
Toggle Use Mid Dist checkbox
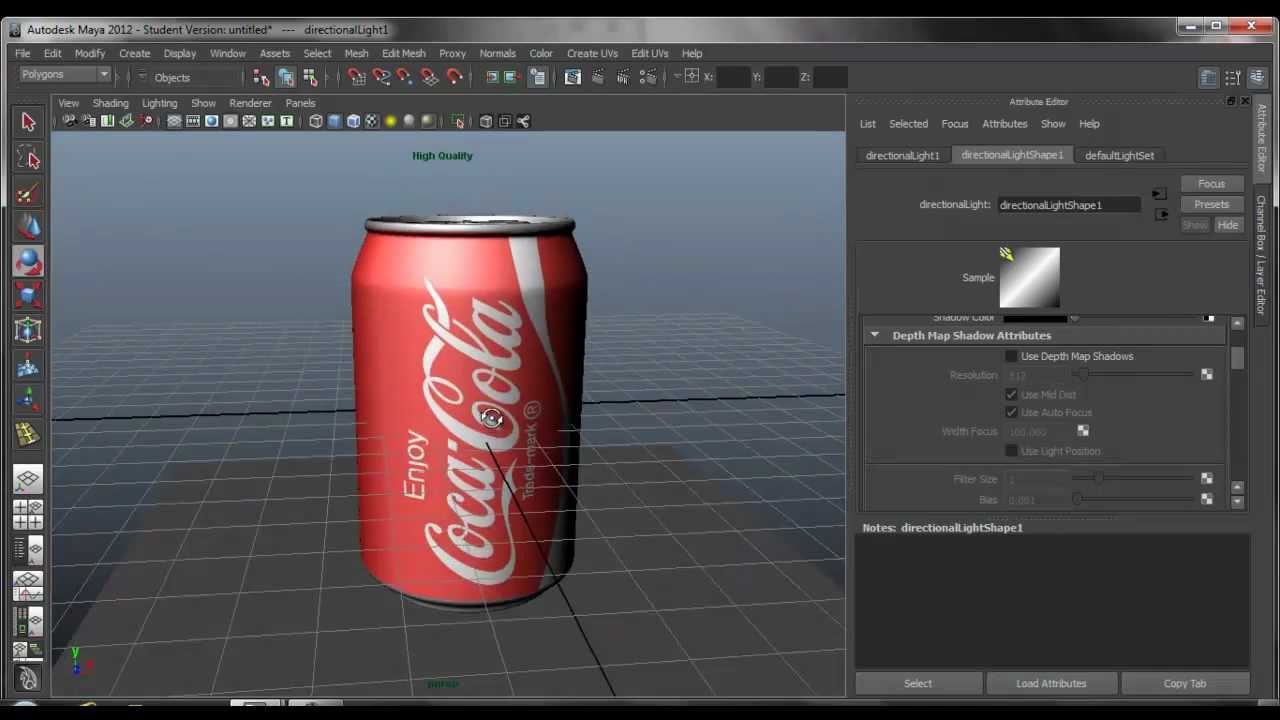click(x=1011, y=395)
